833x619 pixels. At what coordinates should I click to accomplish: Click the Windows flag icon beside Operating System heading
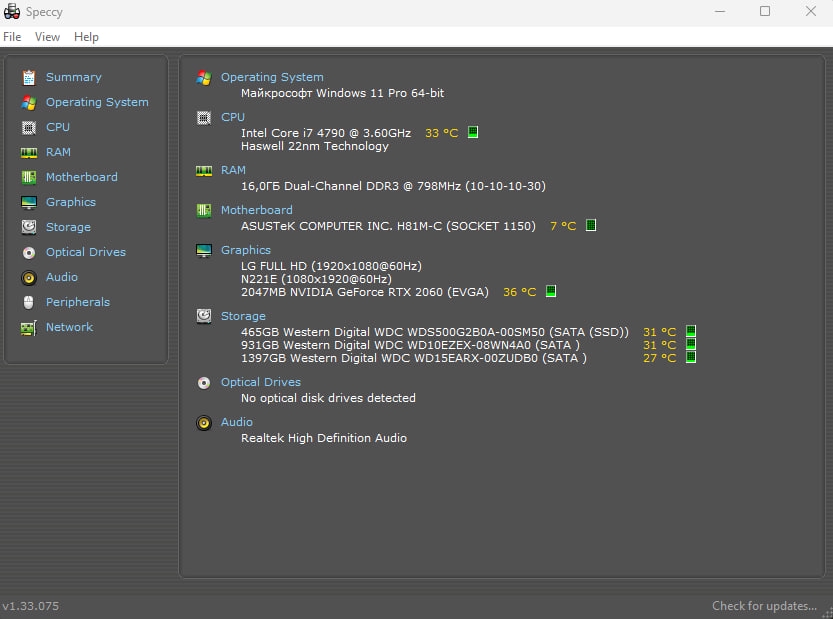[x=203, y=78]
